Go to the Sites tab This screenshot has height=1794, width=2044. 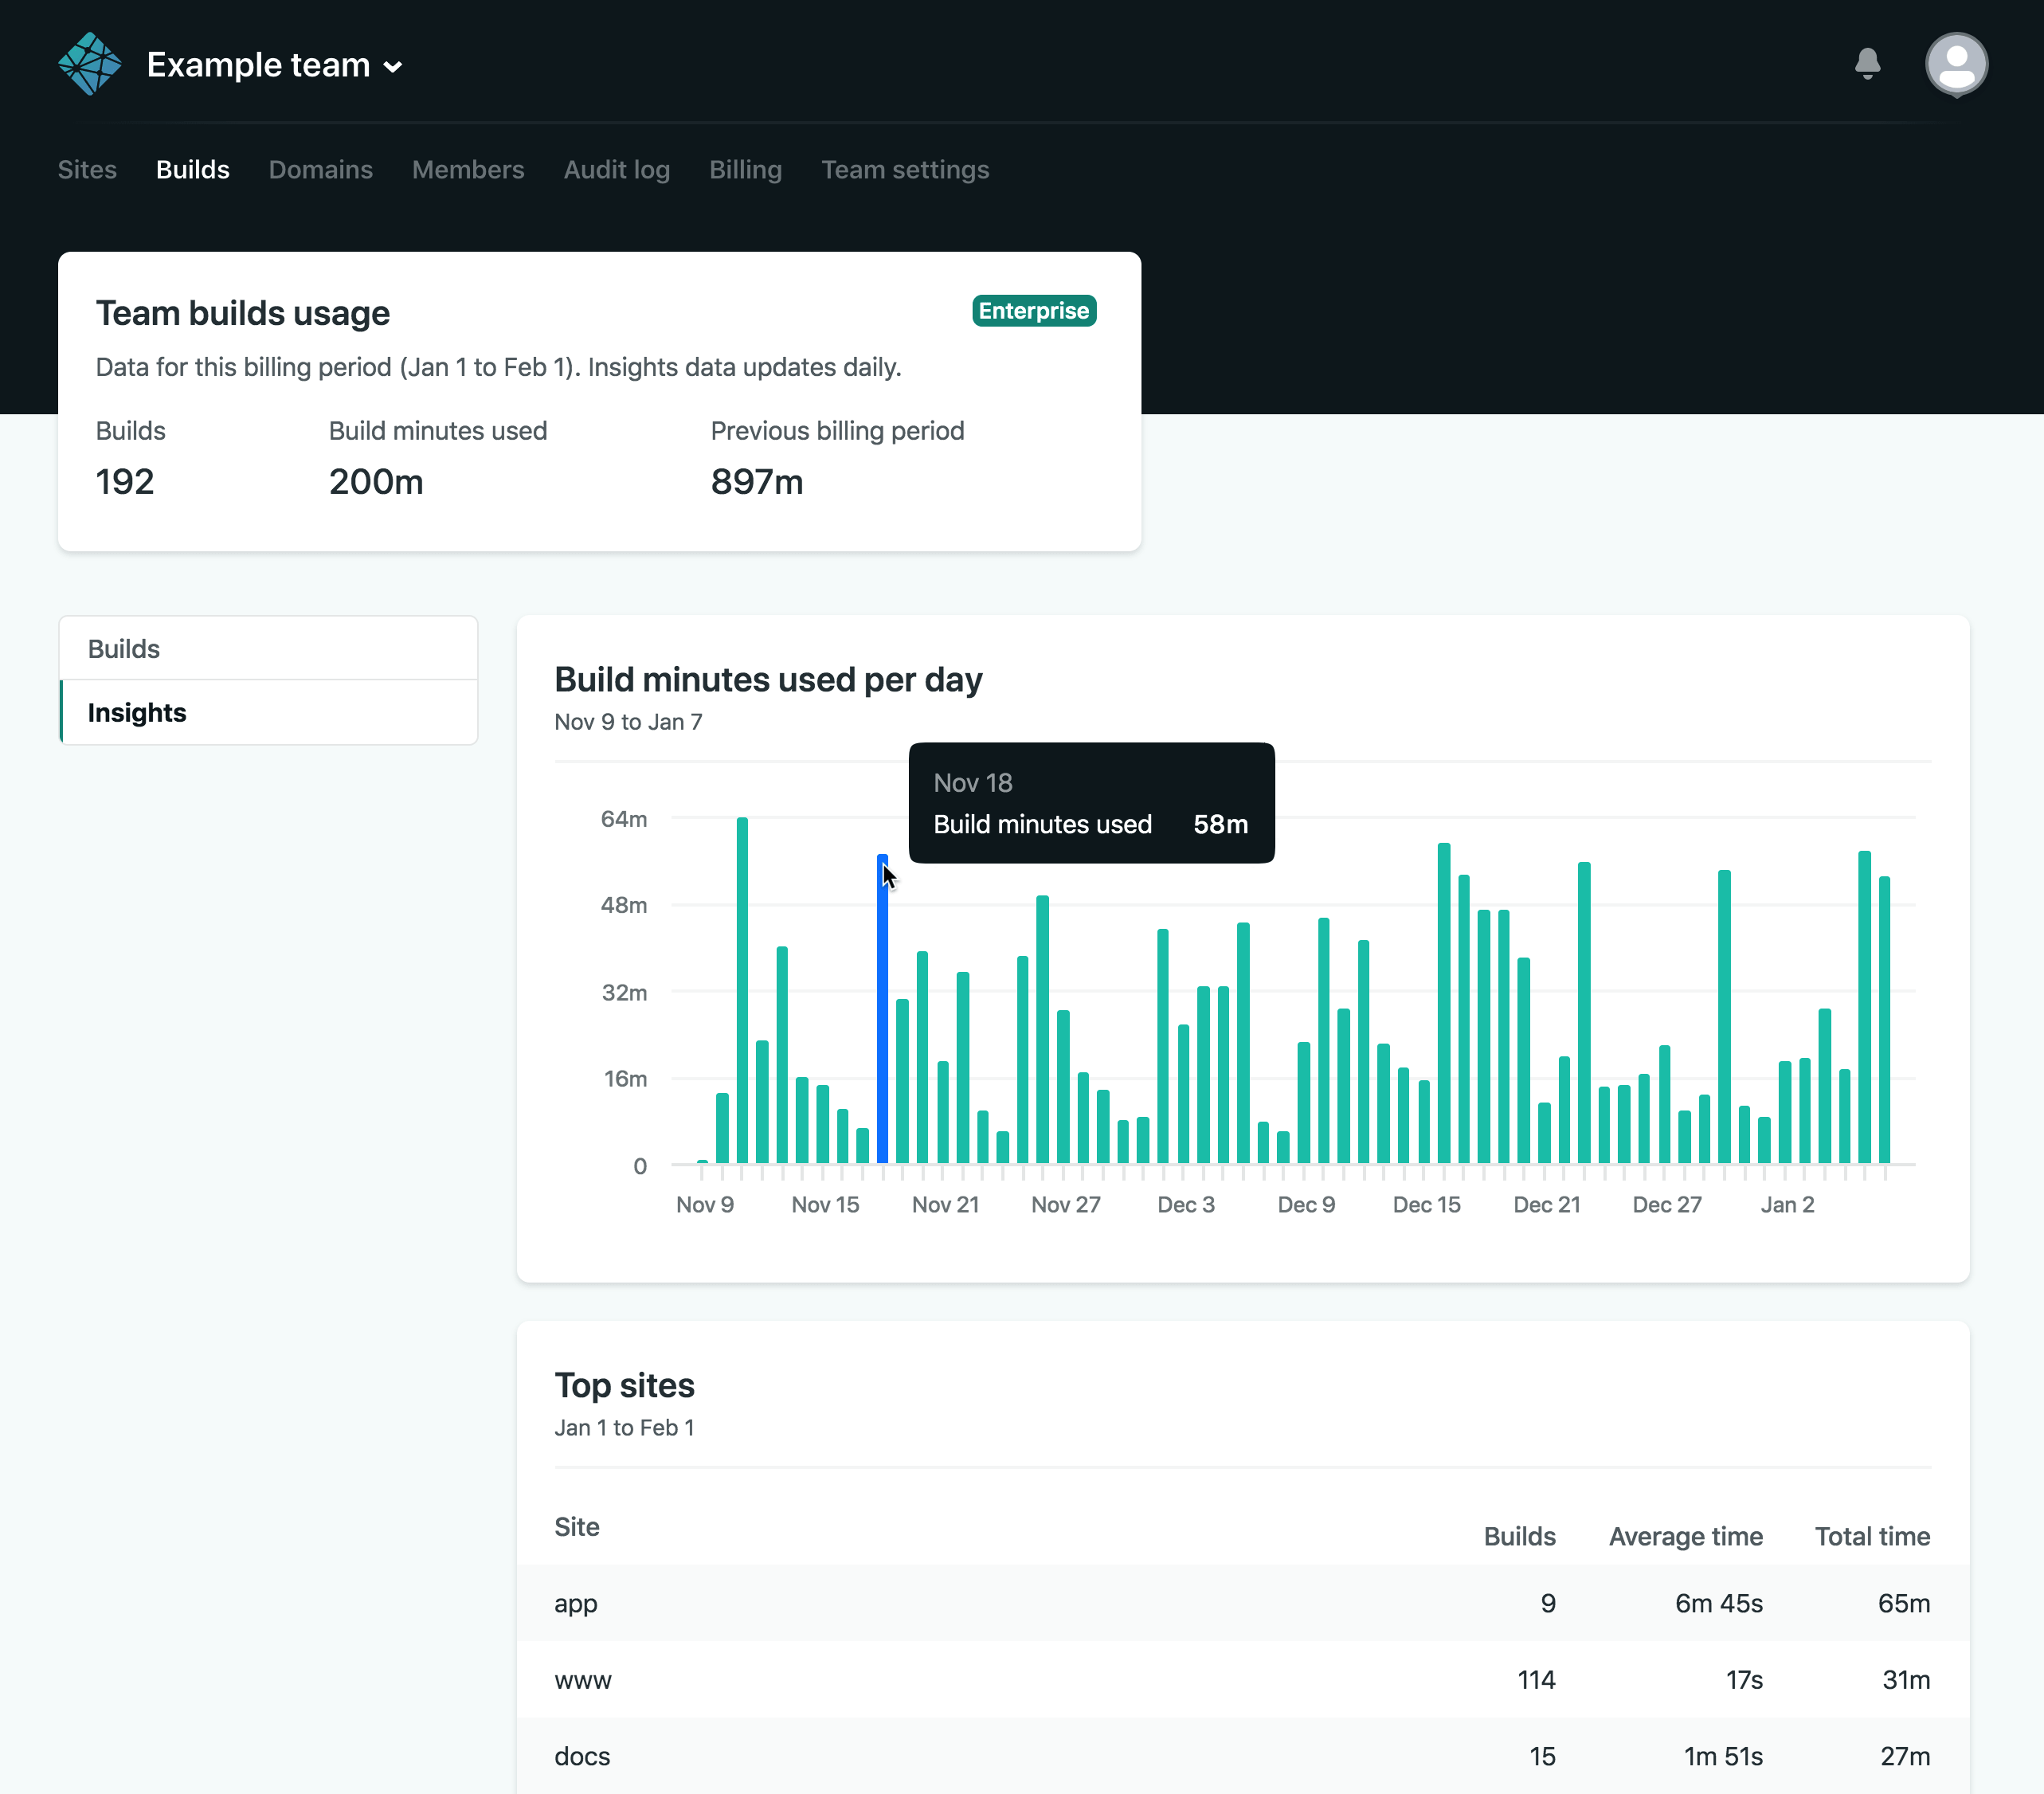[87, 170]
